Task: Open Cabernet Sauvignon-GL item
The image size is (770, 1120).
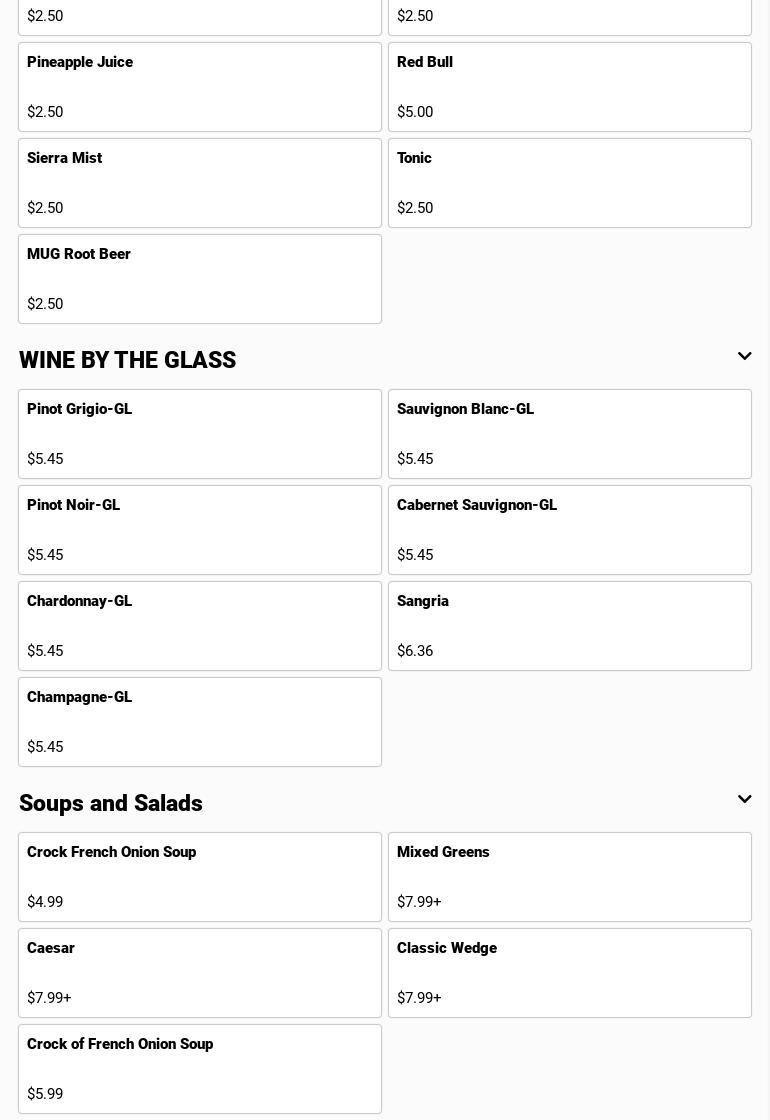Action: point(569,530)
